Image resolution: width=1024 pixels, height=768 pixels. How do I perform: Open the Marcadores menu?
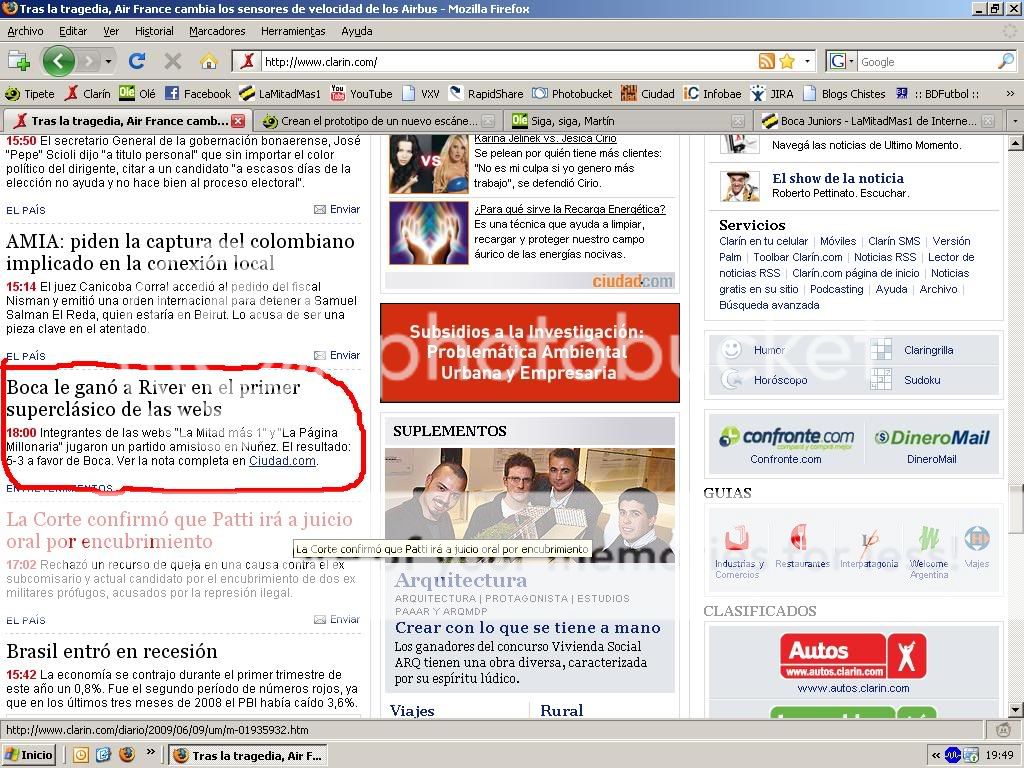click(217, 31)
